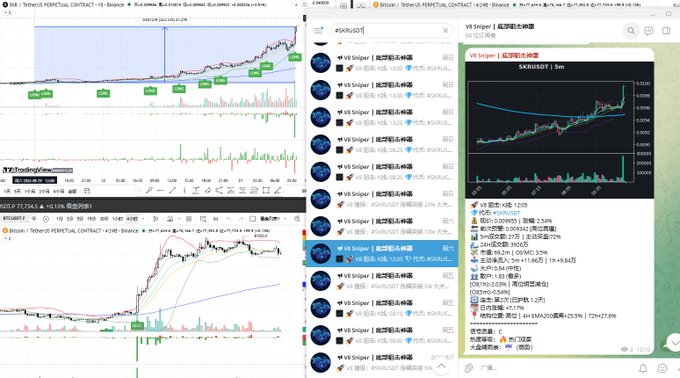Jump to top of search results with up-arrow button
The width and height of the screenshot is (680, 378).
441,367
